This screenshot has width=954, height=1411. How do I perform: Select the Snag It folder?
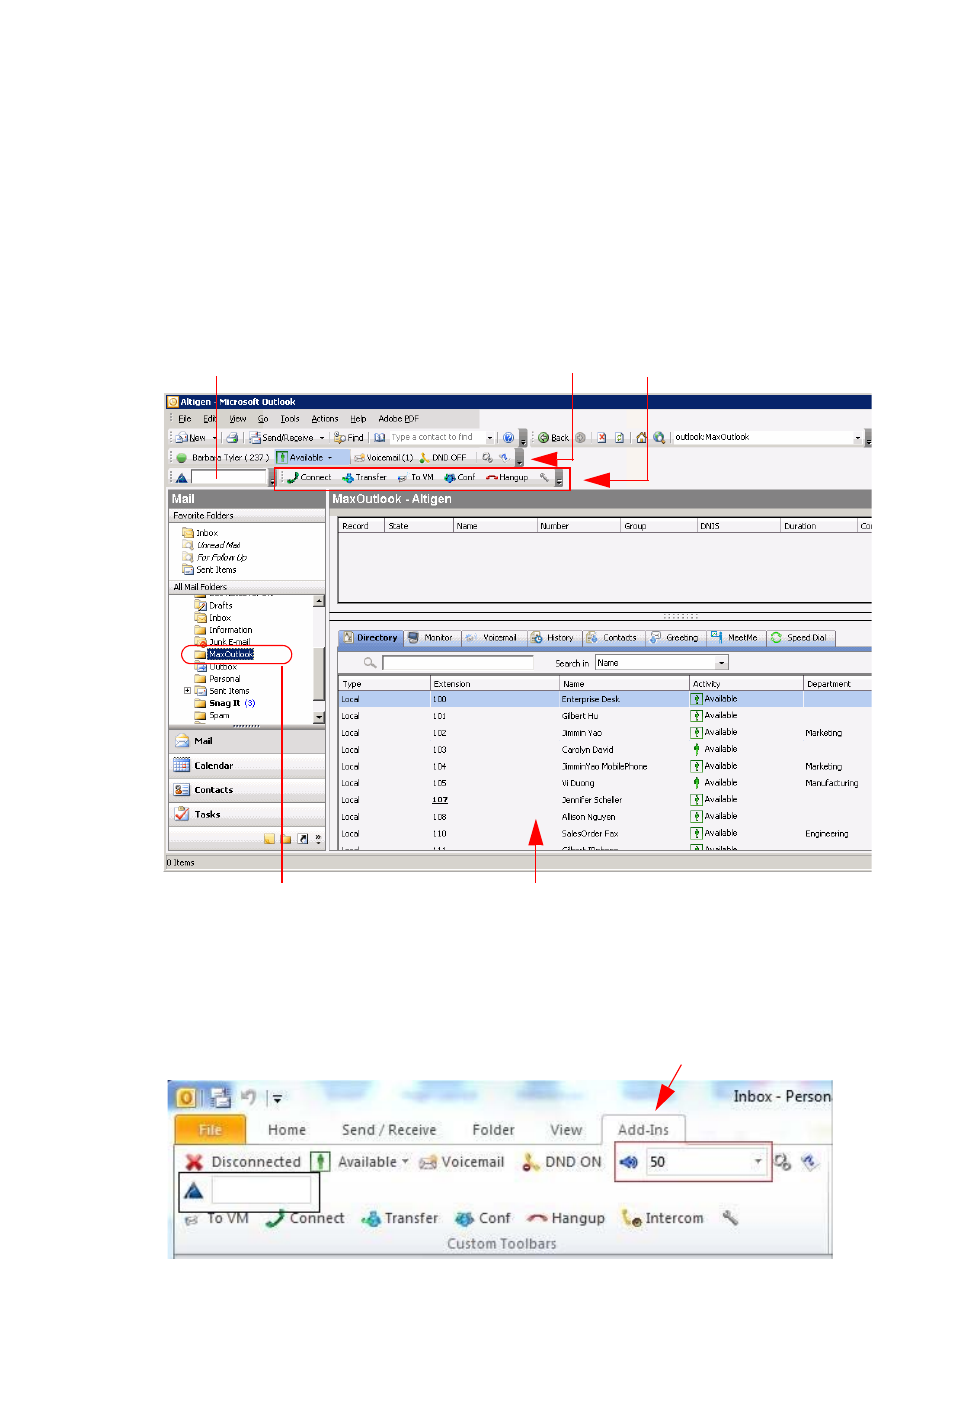coord(224,703)
